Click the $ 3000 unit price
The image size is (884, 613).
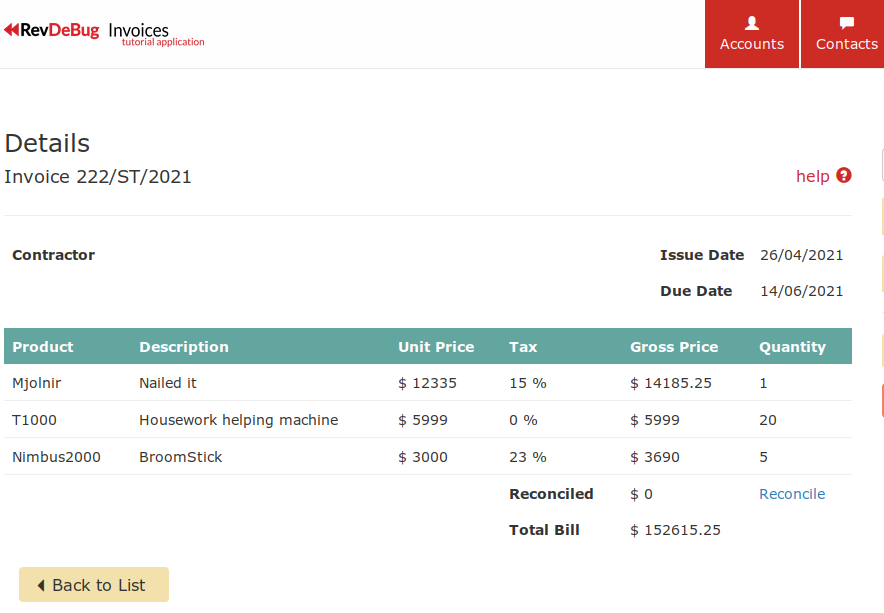(x=423, y=457)
